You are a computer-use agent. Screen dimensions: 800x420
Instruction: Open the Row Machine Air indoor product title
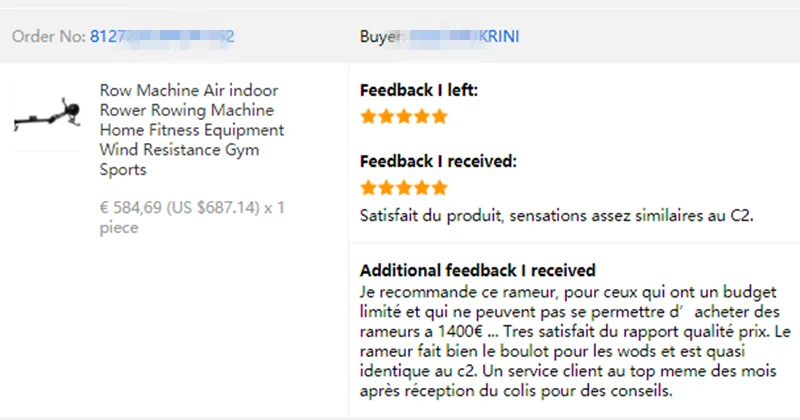click(x=192, y=130)
